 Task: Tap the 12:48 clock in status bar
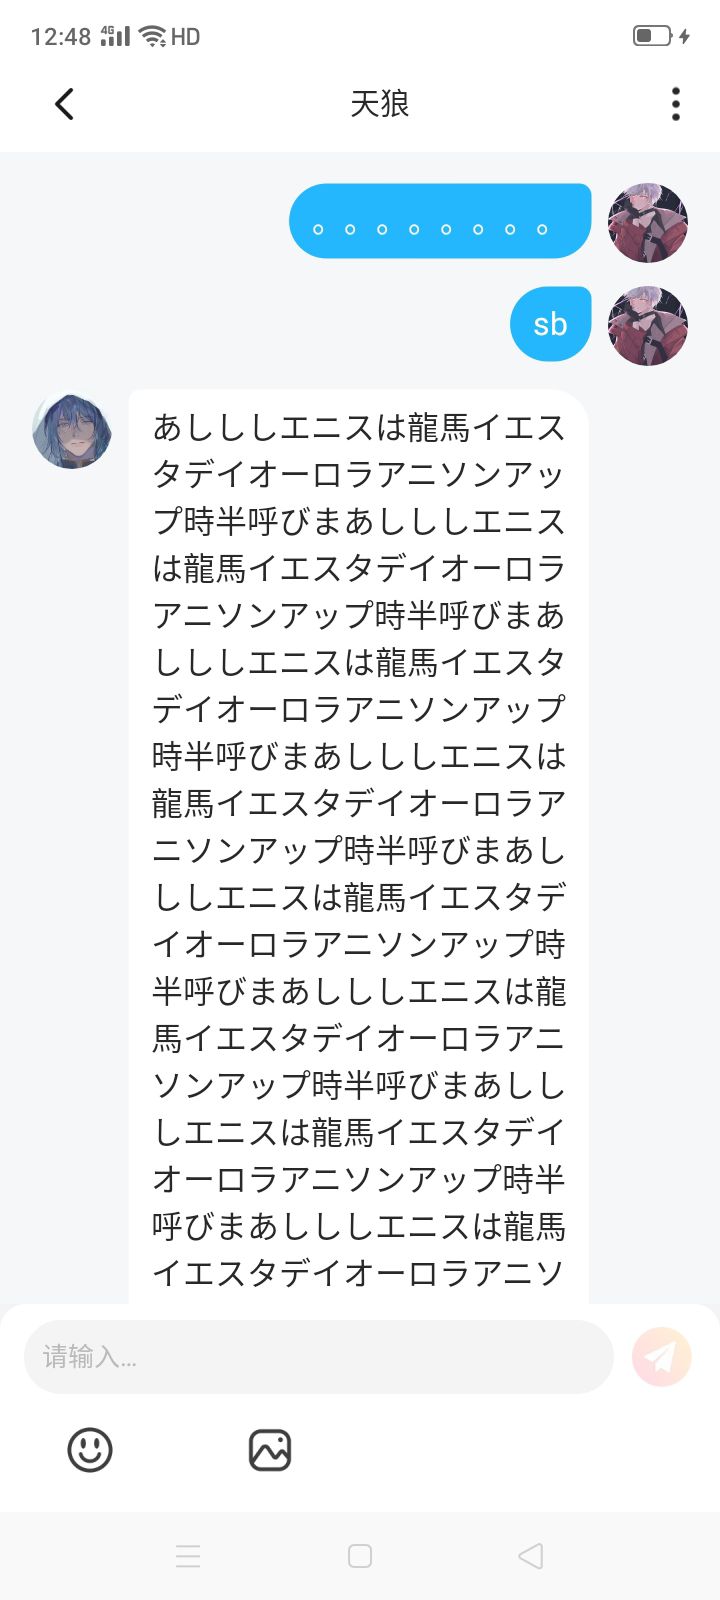coord(60,37)
